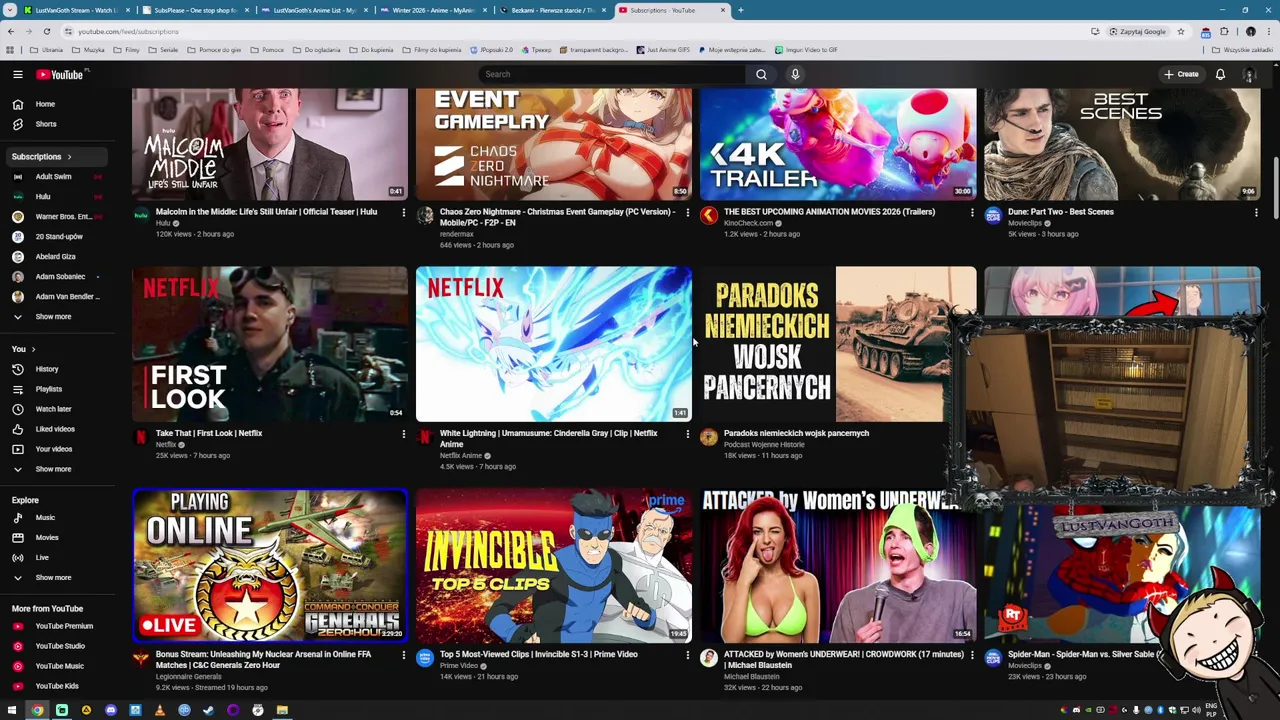Open File Explorer from the taskbar
Screen dimensions: 1280x720
tap(282, 710)
